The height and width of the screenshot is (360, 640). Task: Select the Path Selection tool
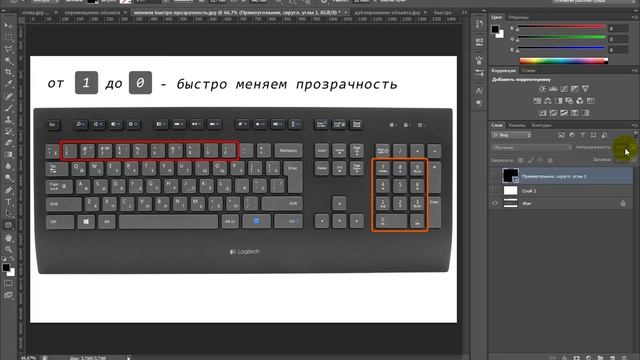coord(8,213)
